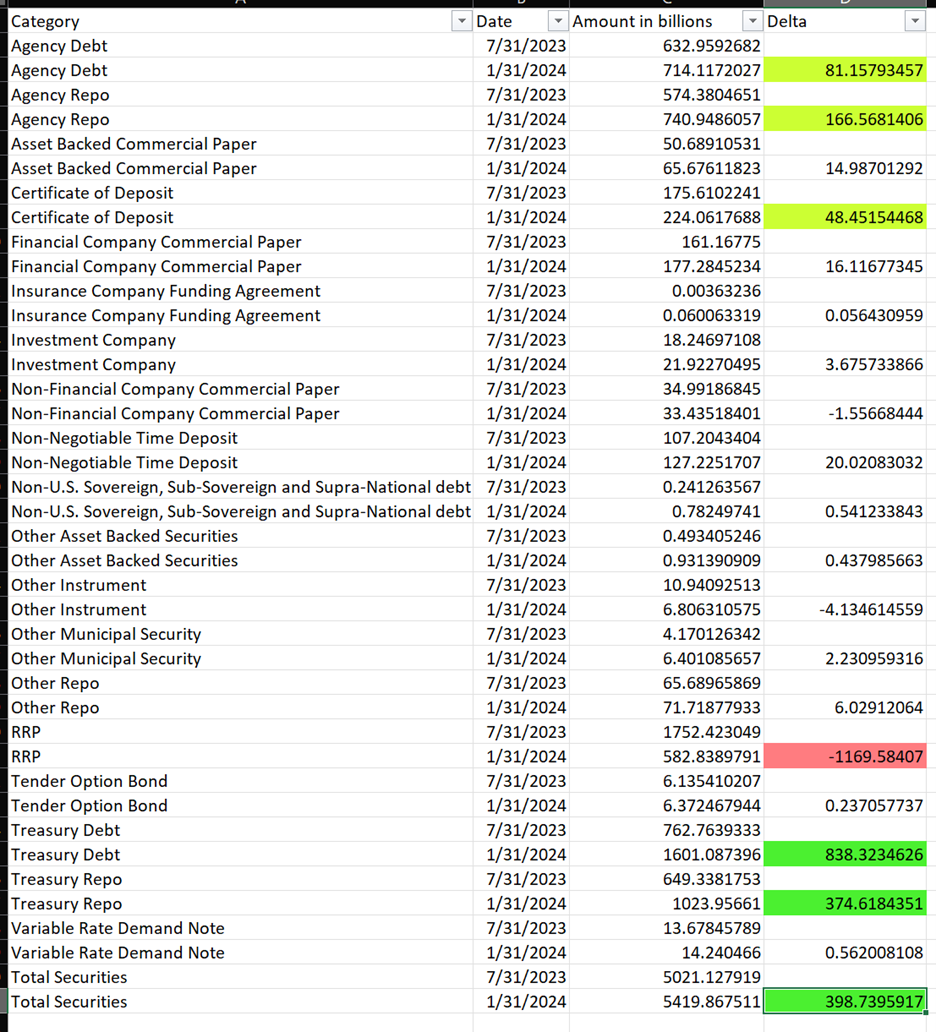Viewport: 936px width, 1032px height.
Task: Select amount cell 0.00363236
Action: coord(666,291)
